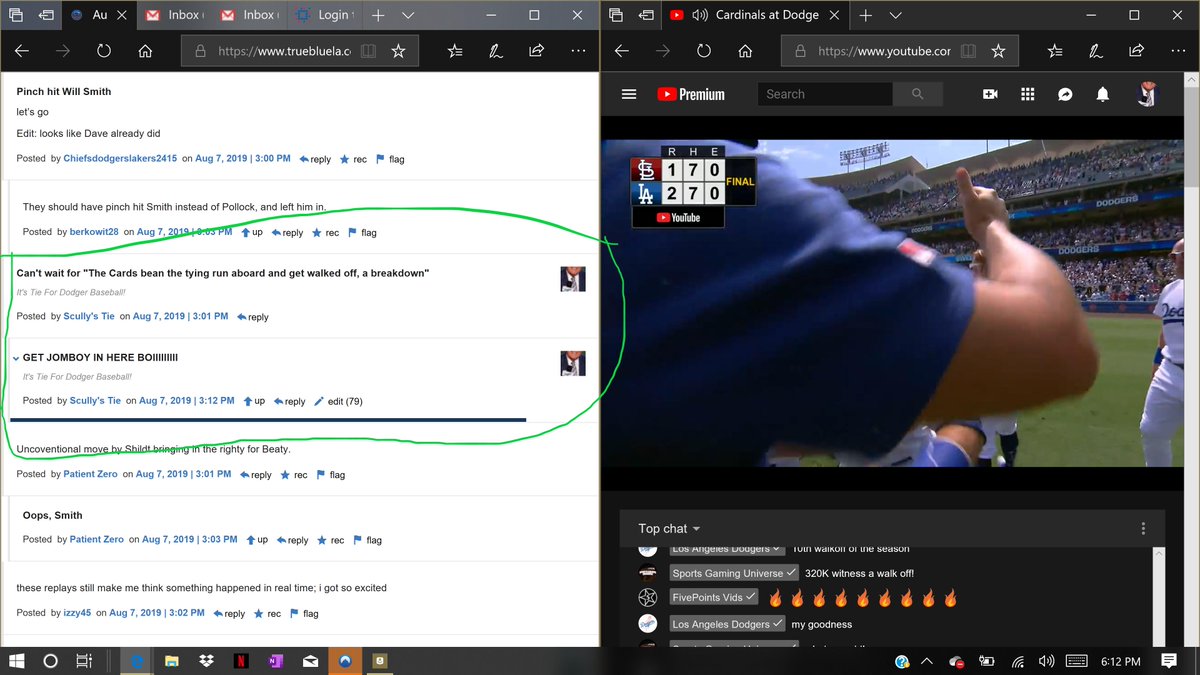Open Favorites hub in True Blue LA window

coord(456,51)
